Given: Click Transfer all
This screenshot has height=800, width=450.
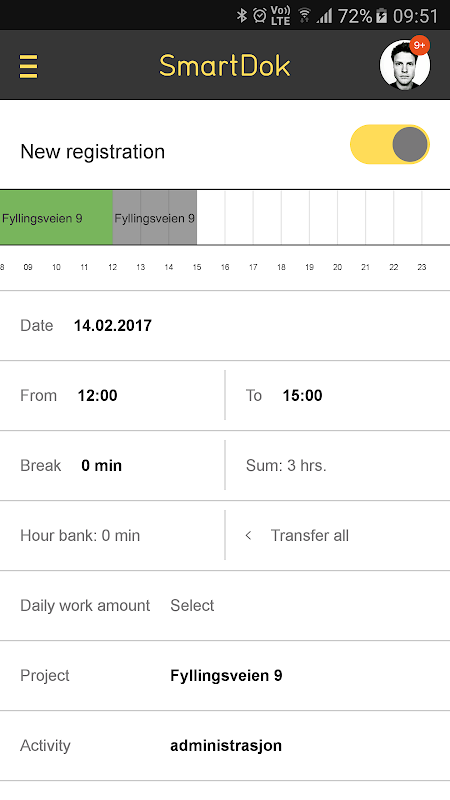Looking at the screenshot, I should (310, 535).
